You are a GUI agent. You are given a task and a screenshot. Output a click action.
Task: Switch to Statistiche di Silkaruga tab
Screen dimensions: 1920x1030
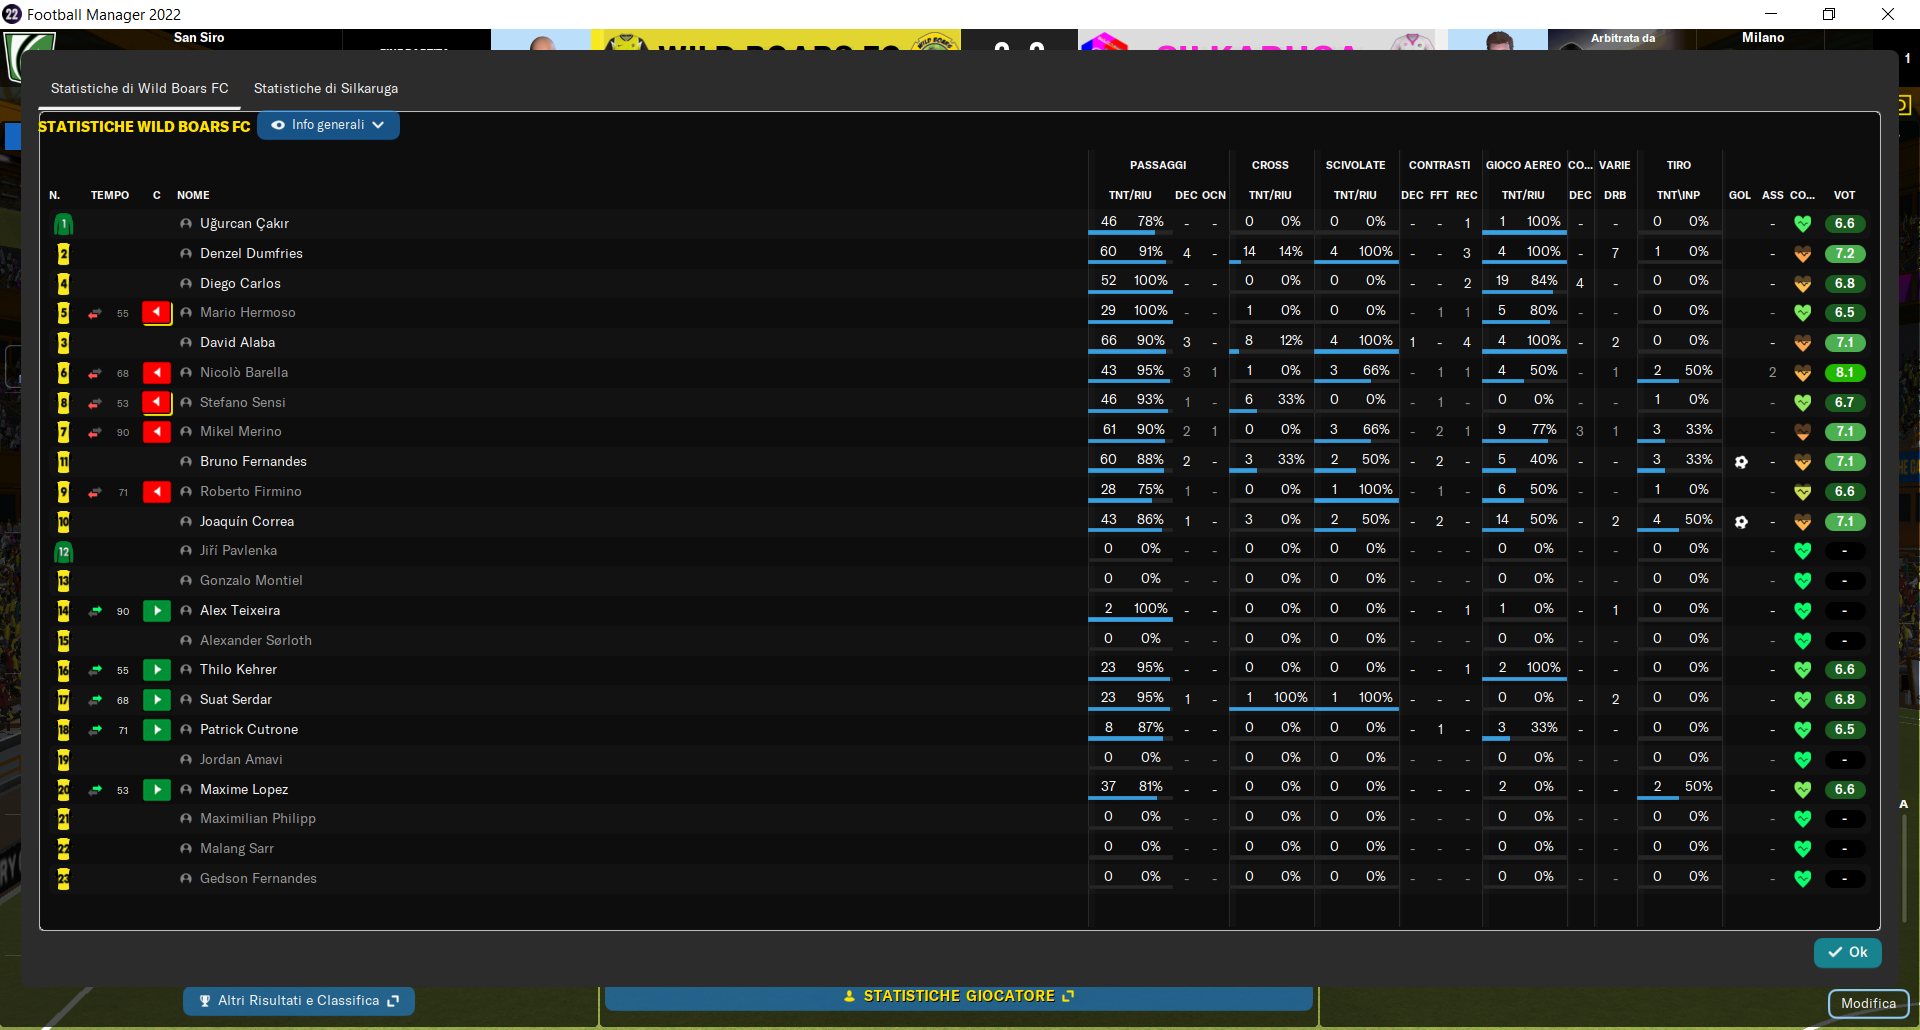(326, 89)
